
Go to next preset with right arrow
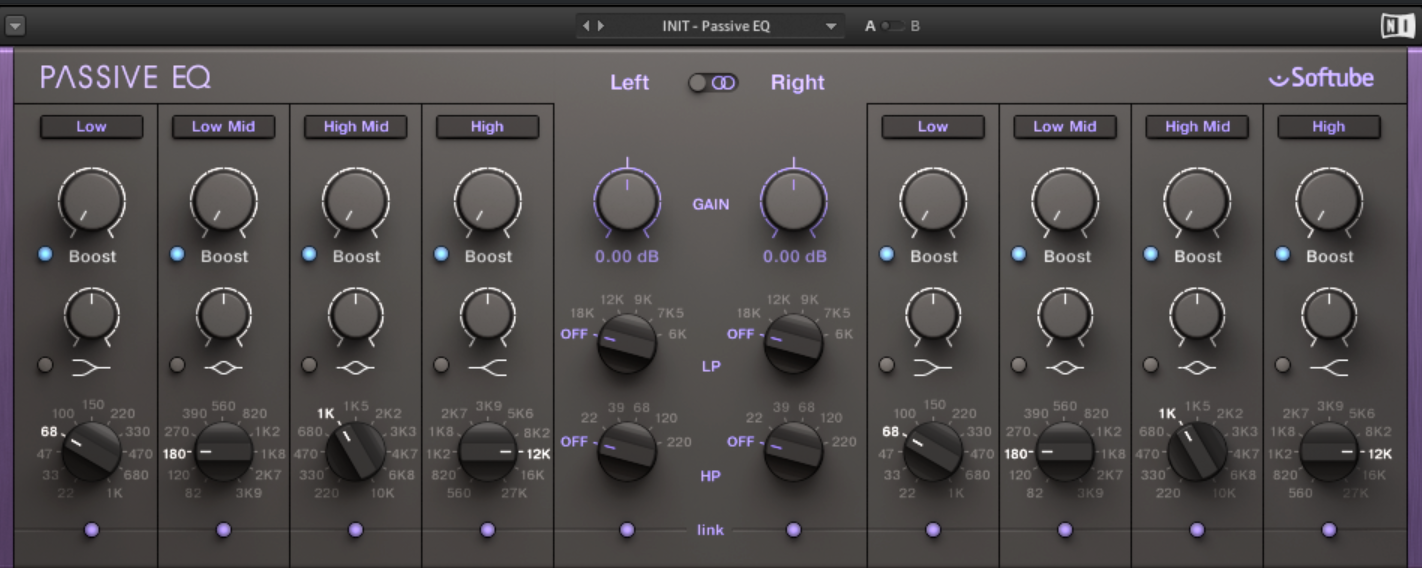click(601, 27)
